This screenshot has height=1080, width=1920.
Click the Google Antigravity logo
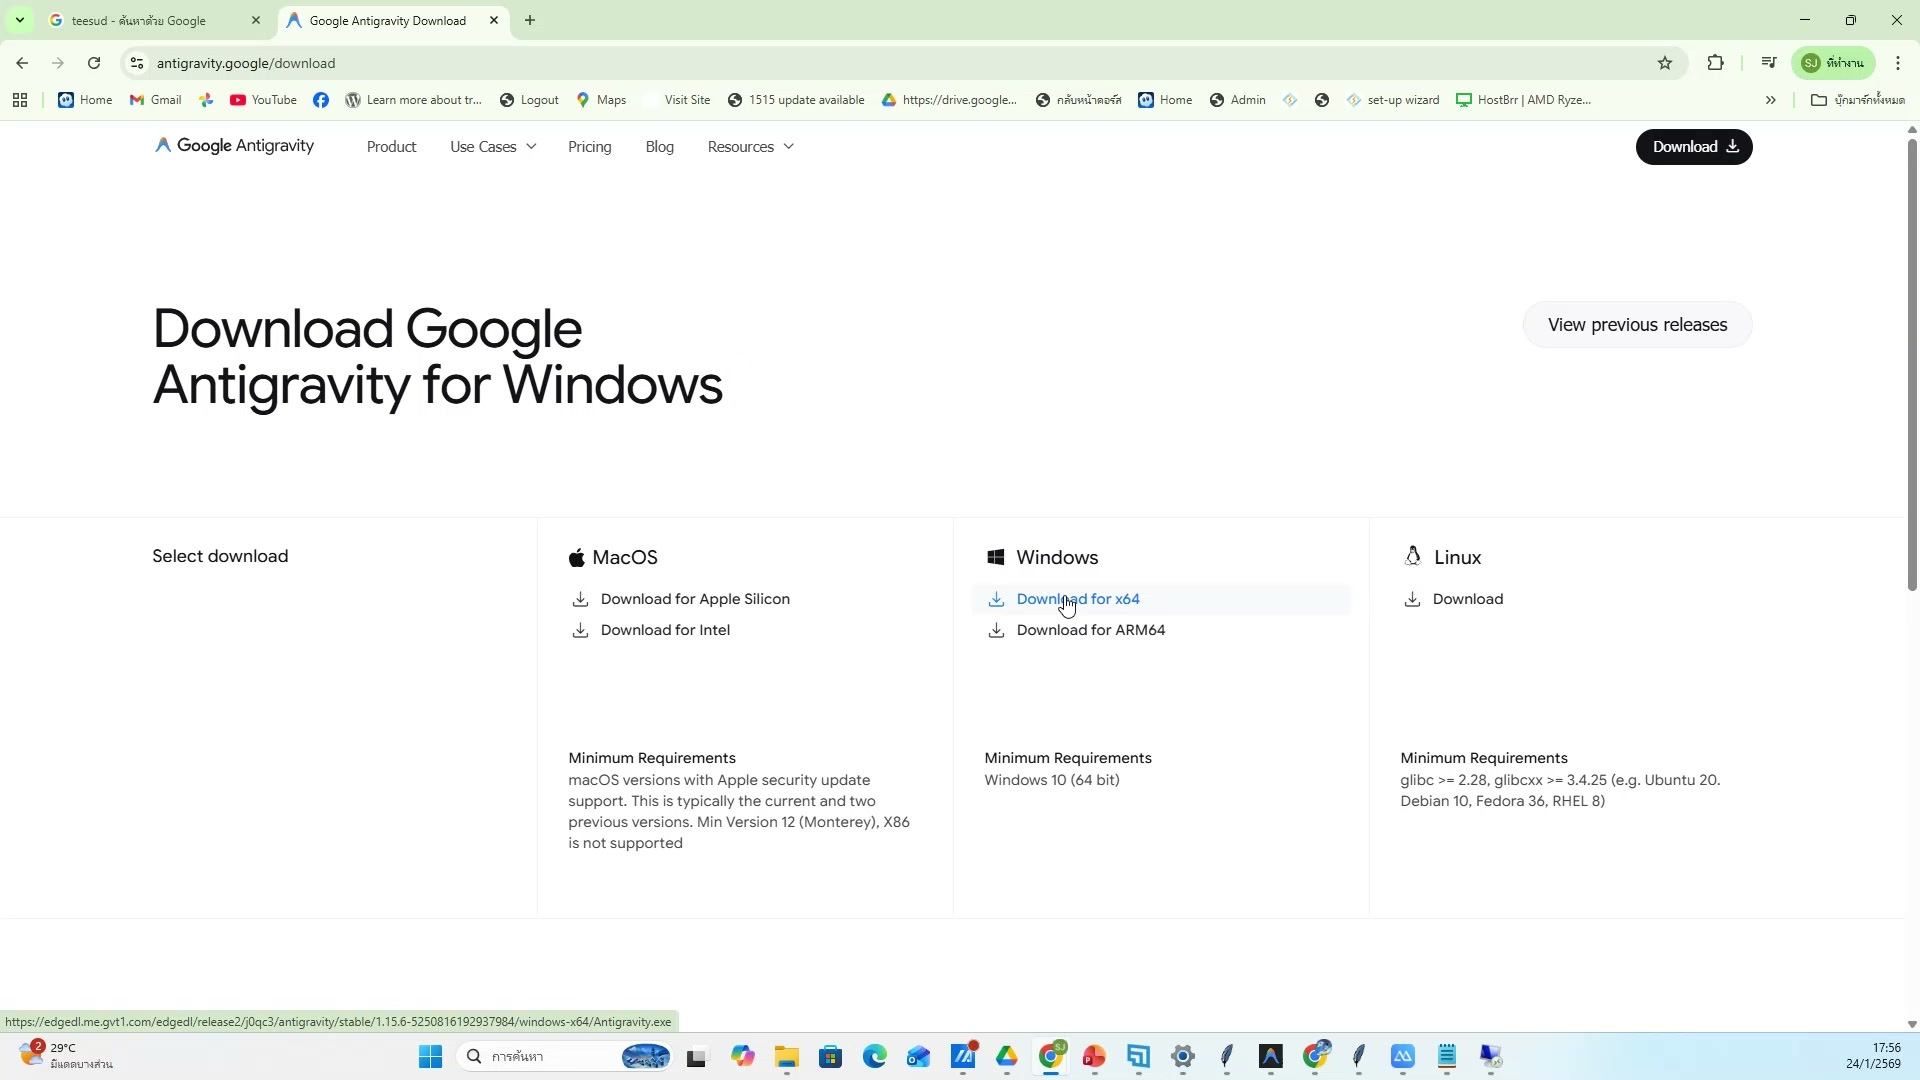[x=234, y=146]
